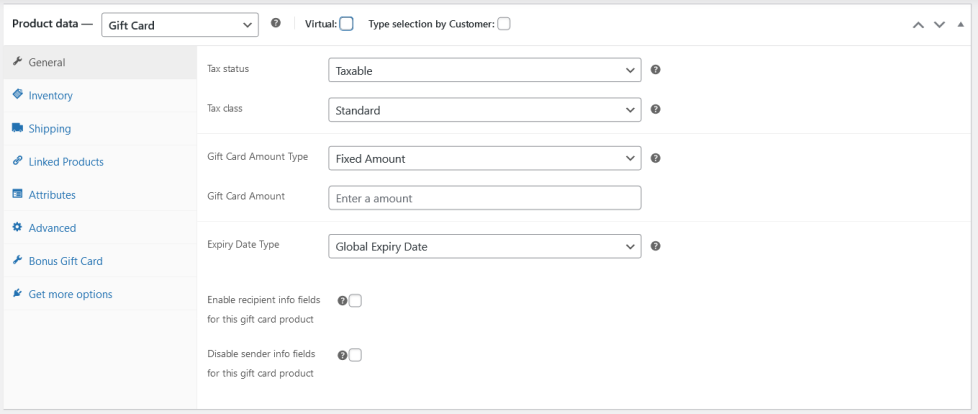Open the Tax status dropdown
This screenshot has height=414, width=978.
[484, 71]
